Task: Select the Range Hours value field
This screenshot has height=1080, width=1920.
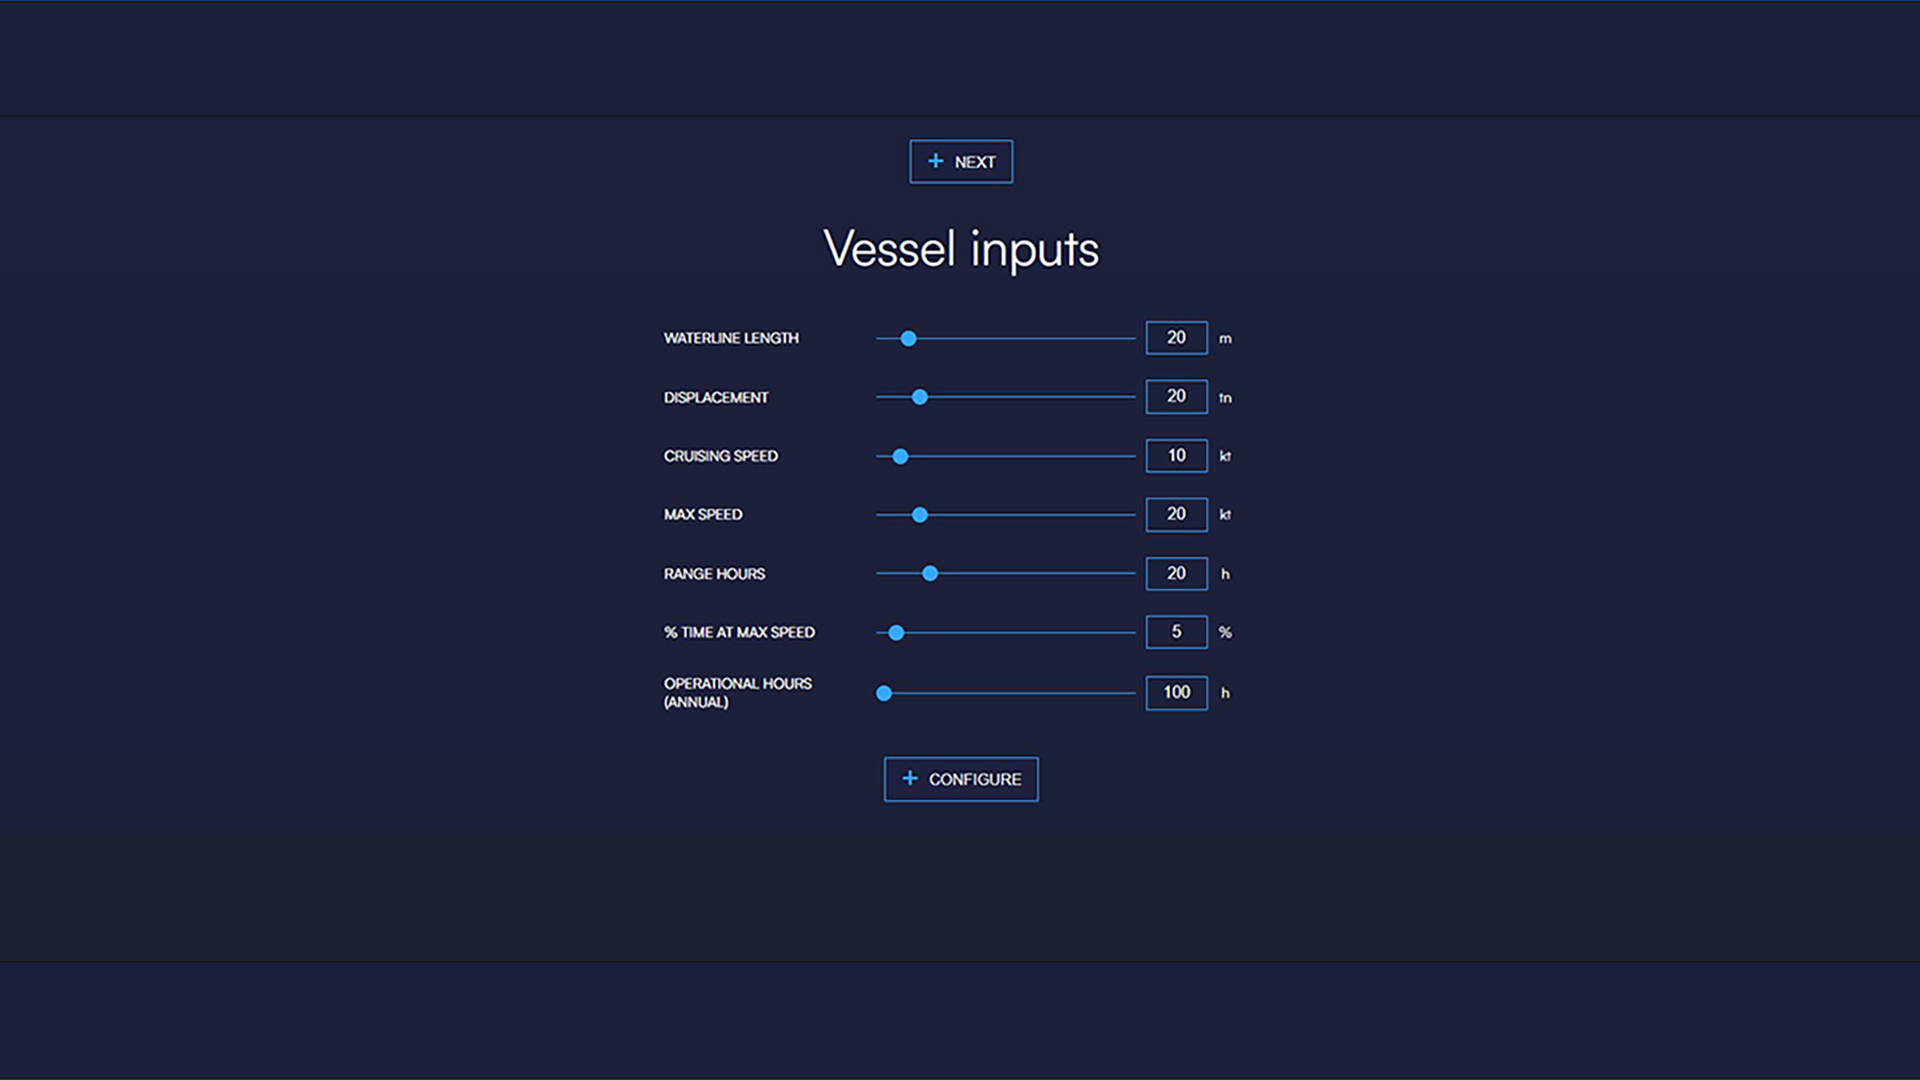Action: (x=1176, y=573)
